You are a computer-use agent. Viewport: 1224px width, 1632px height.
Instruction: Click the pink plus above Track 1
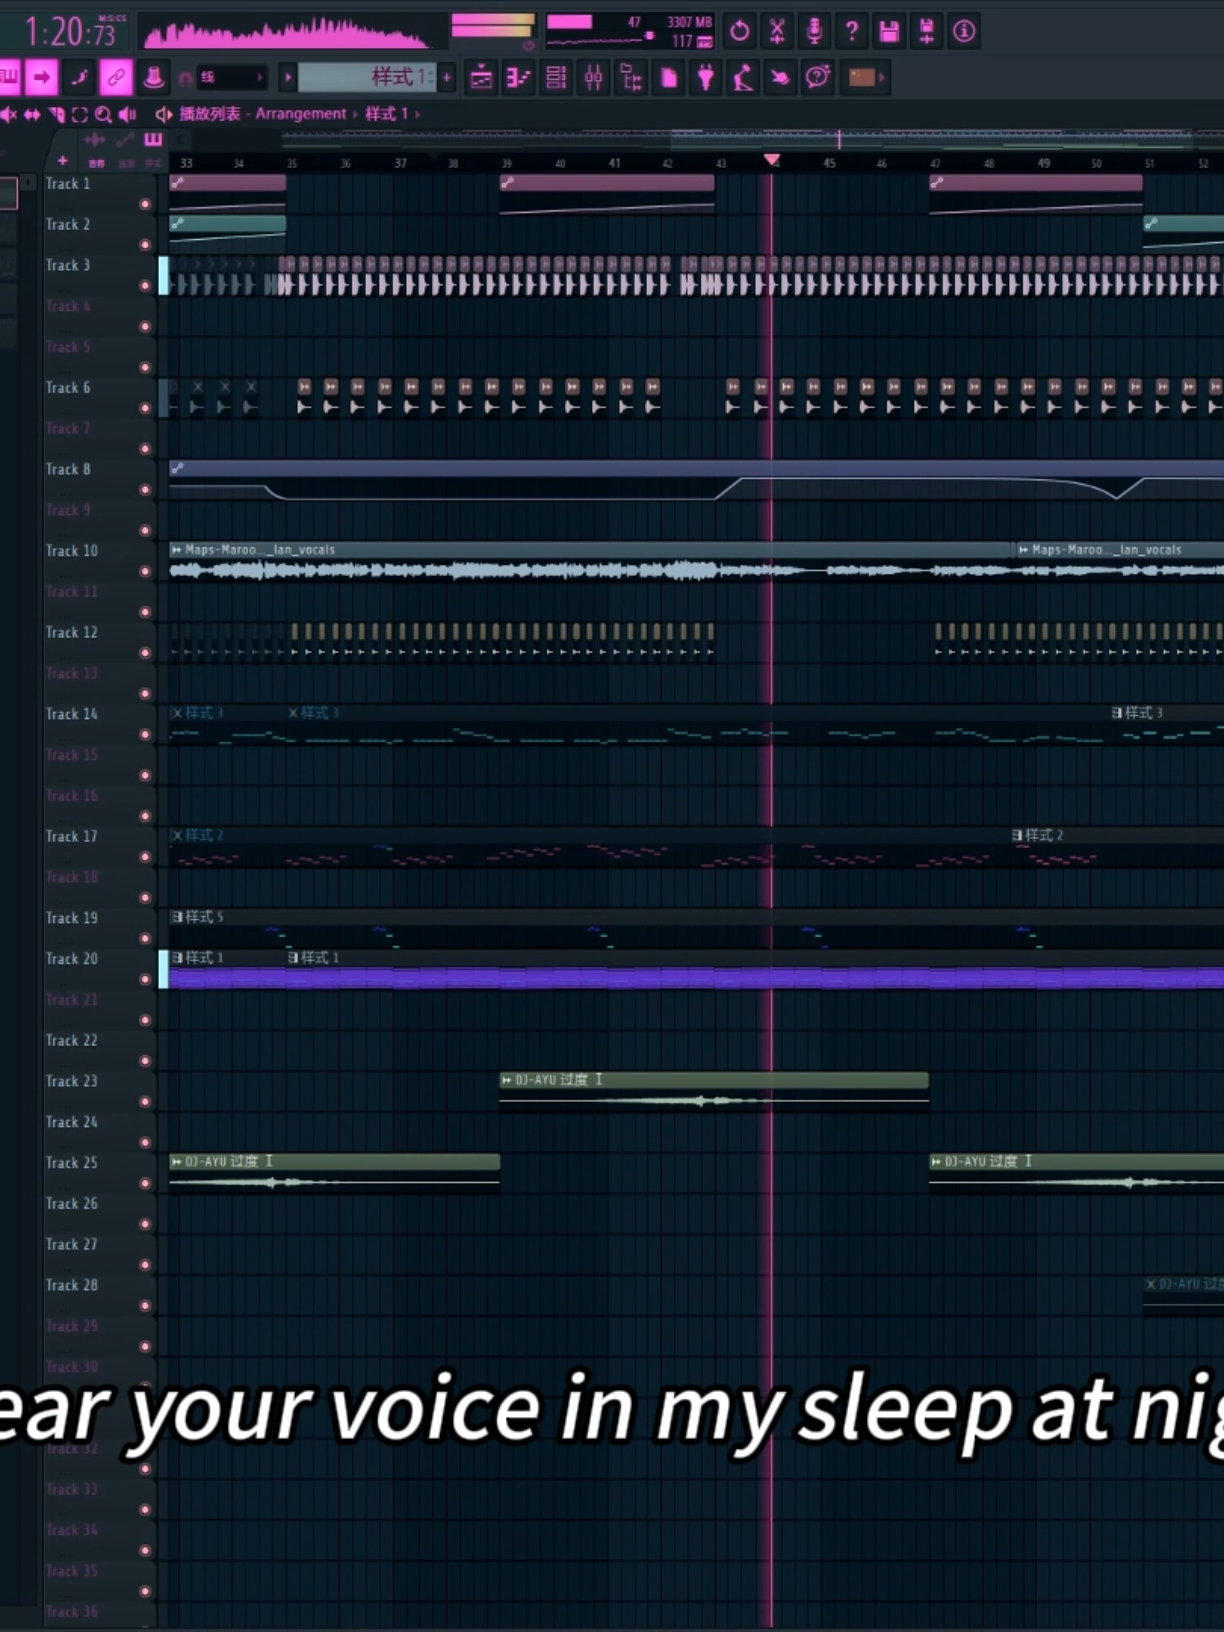[x=63, y=161]
